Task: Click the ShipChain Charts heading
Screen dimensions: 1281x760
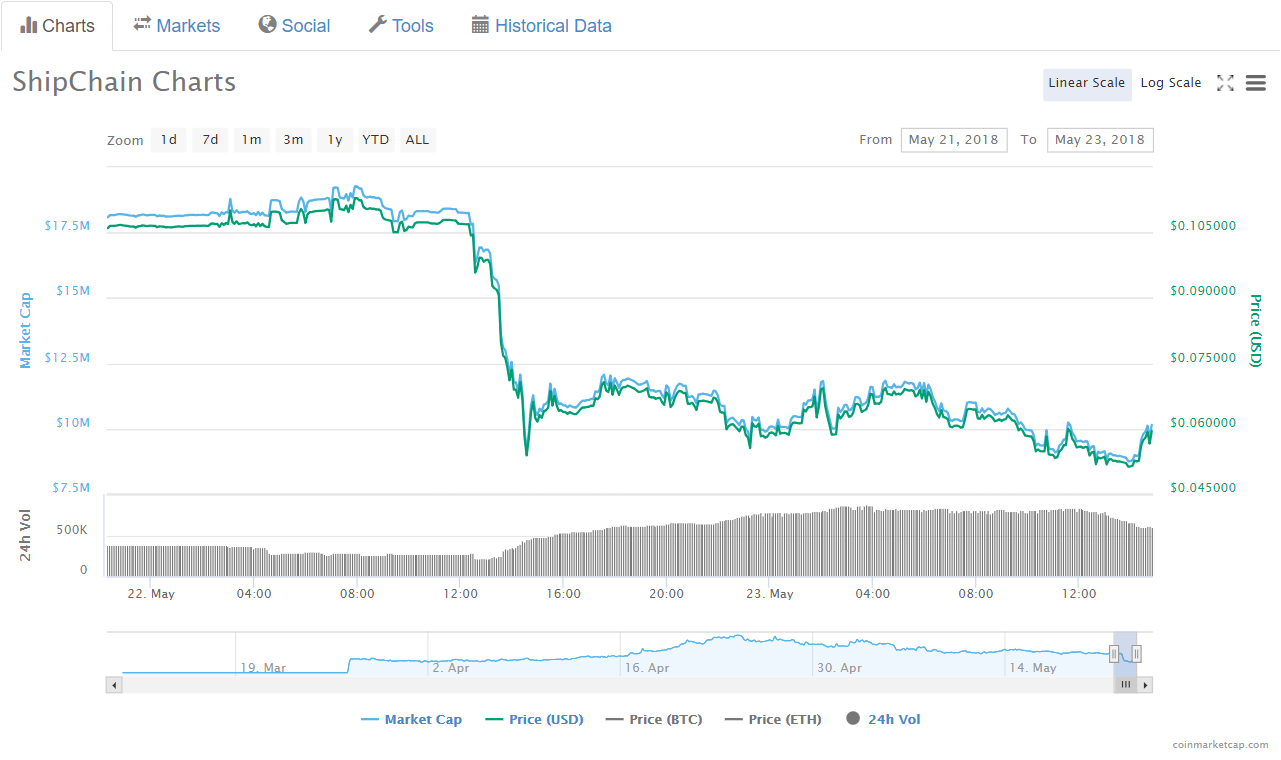Action: click(x=124, y=82)
